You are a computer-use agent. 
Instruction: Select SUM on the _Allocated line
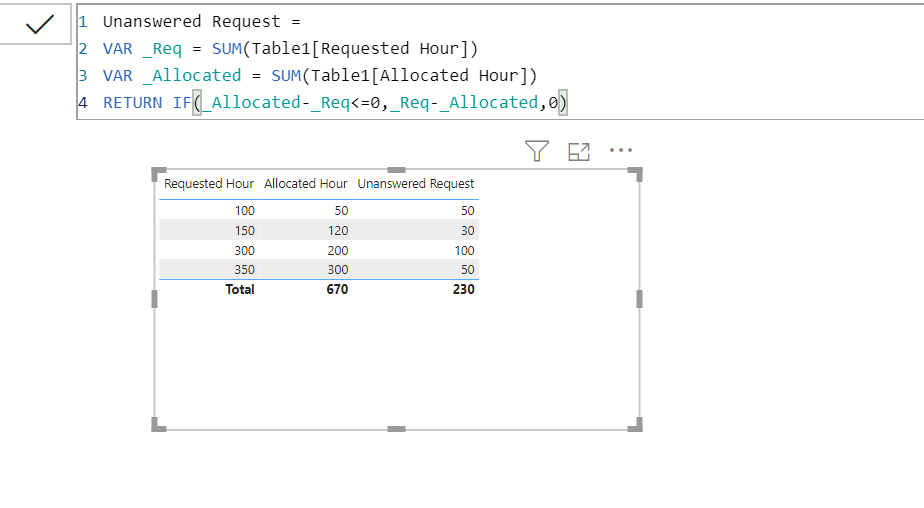tap(286, 75)
